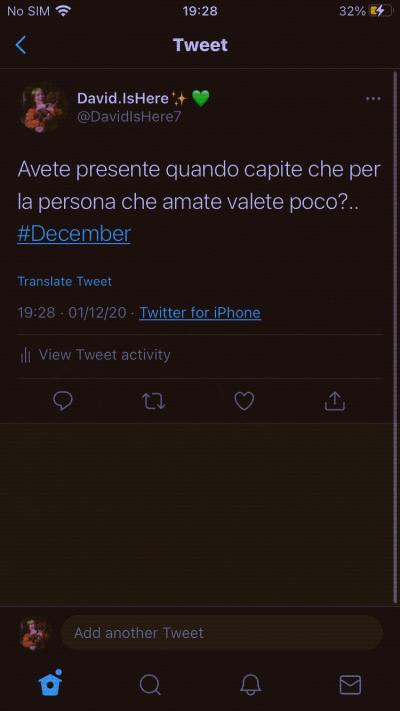
Task: Open the #December hashtag link
Action: pos(74,234)
